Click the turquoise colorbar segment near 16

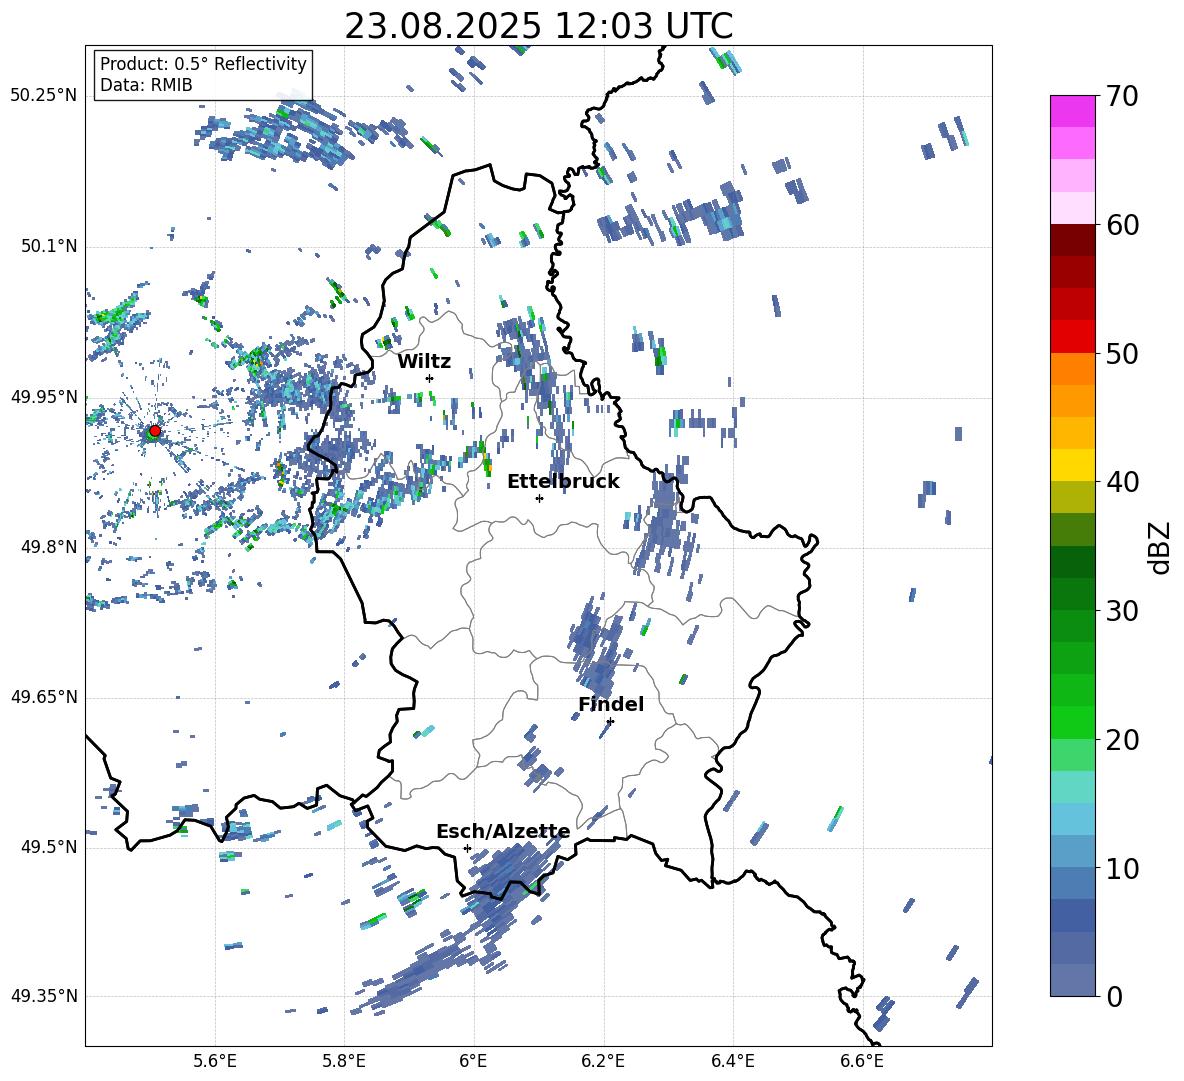tap(1072, 787)
